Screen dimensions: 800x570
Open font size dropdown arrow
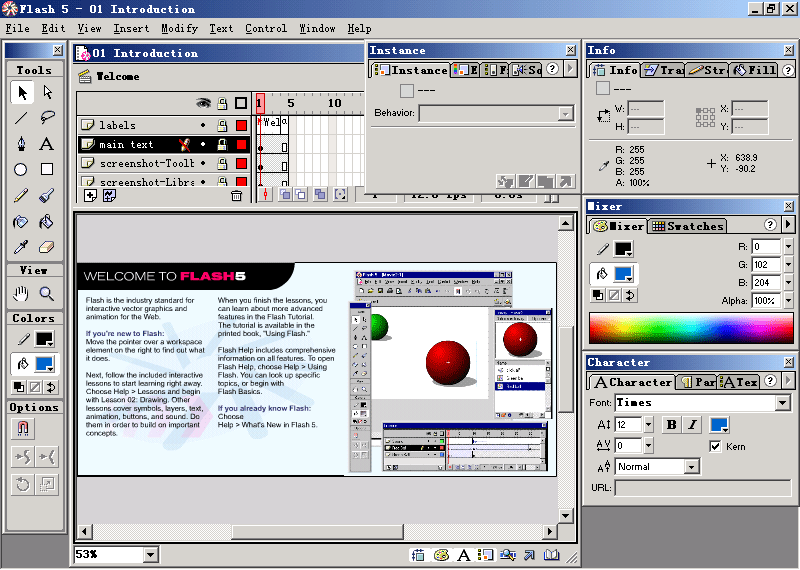[648, 425]
